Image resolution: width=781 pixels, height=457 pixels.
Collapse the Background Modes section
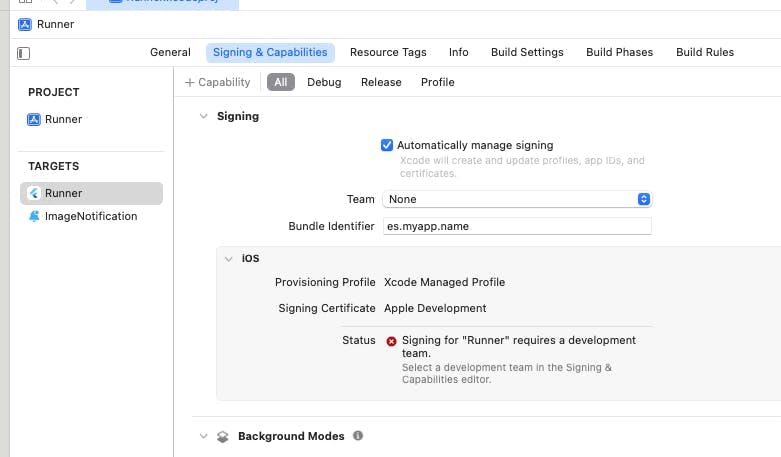pyautogui.click(x=203, y=437)
